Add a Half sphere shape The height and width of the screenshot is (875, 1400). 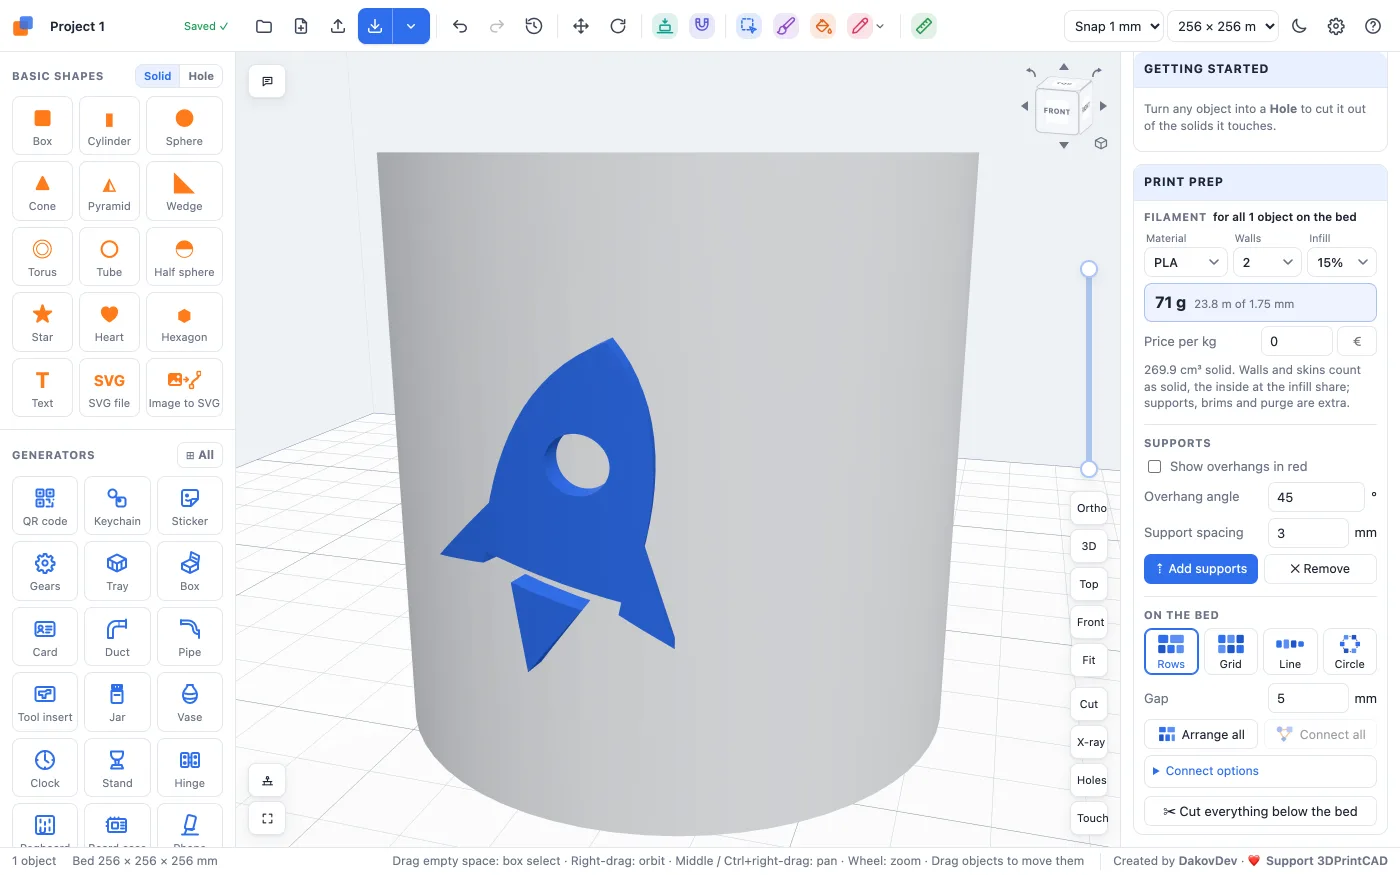[184, 257]
